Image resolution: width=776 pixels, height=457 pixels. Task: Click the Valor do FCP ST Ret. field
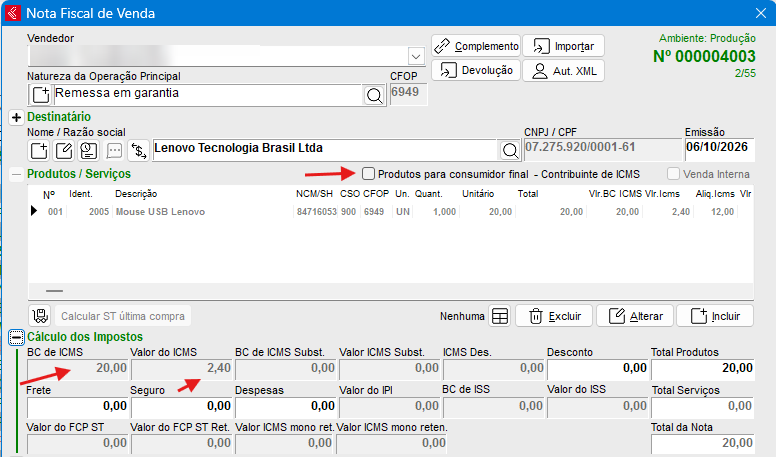point(182,444)
